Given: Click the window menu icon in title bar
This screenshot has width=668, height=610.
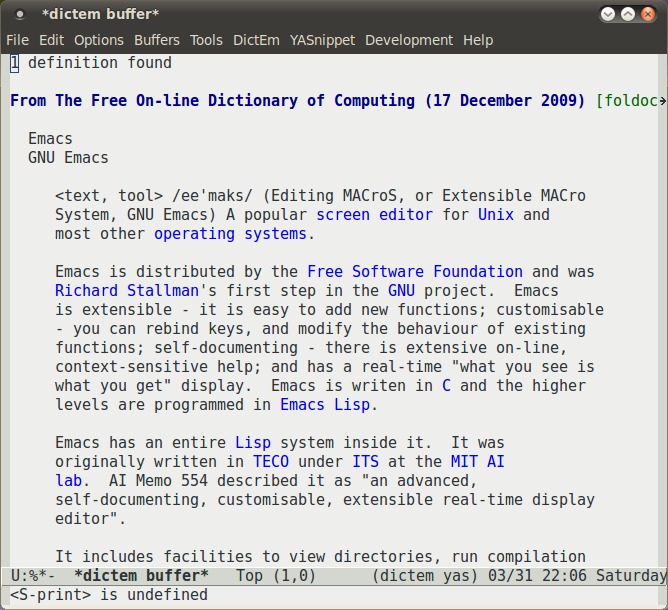Looking at the screenshot, I should click(x=20, y=14).
